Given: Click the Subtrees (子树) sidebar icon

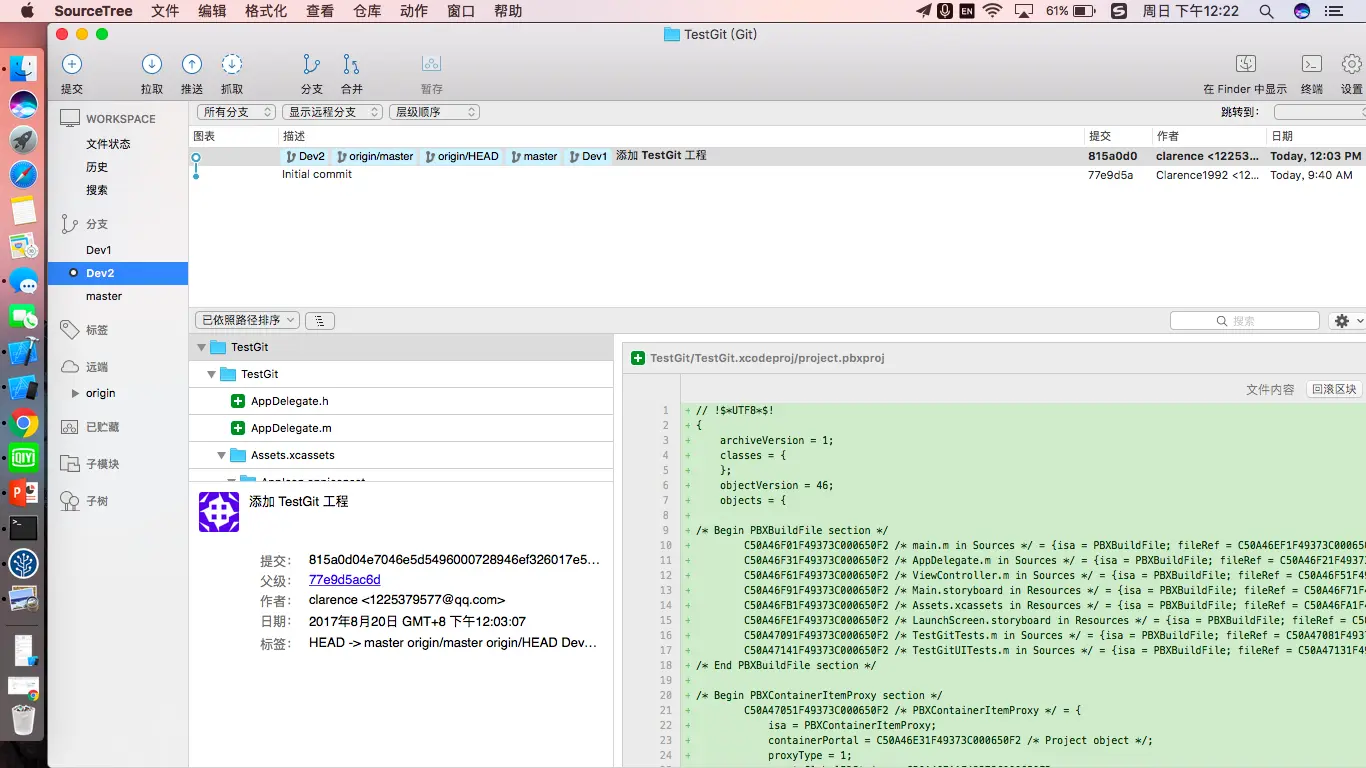Looking at the screenshot, I should (69, 501).
